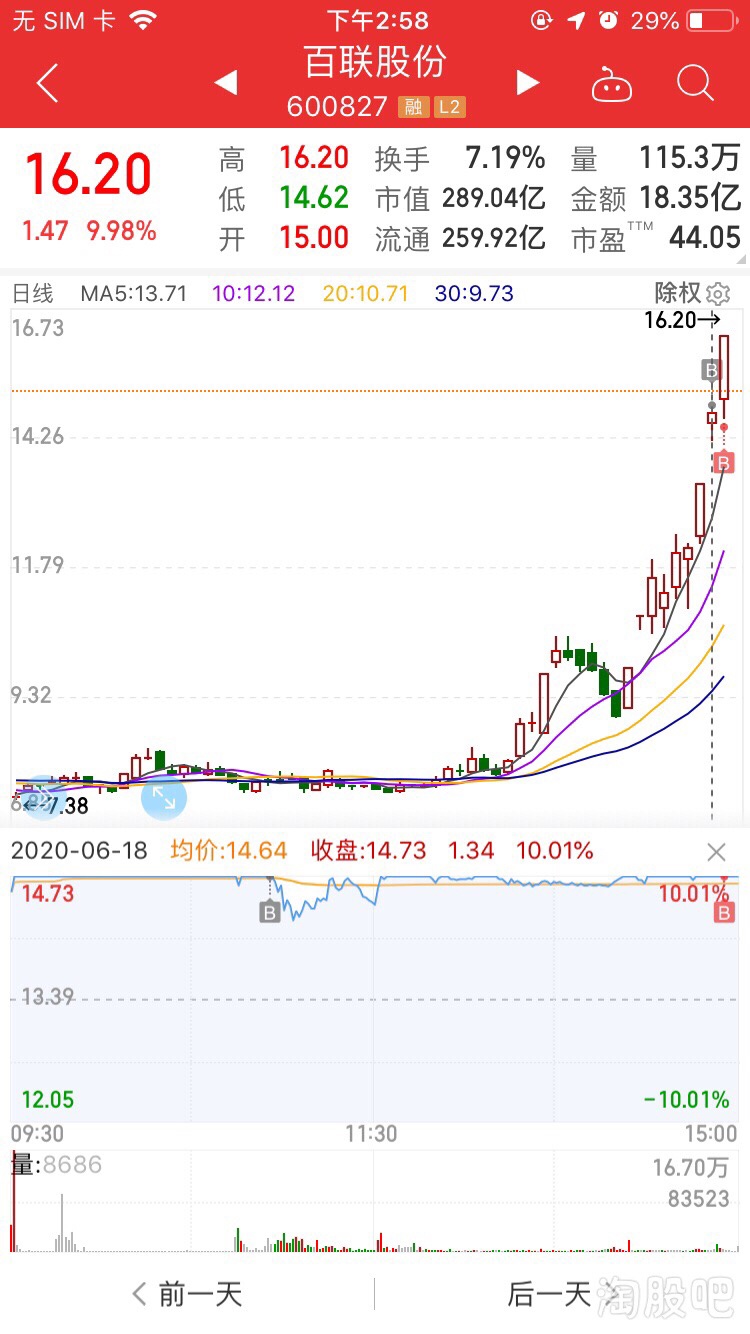Tap 收盘:14.73 closing price label
This screenshot has width=750, height=1334.
click(x=368, y=851)
